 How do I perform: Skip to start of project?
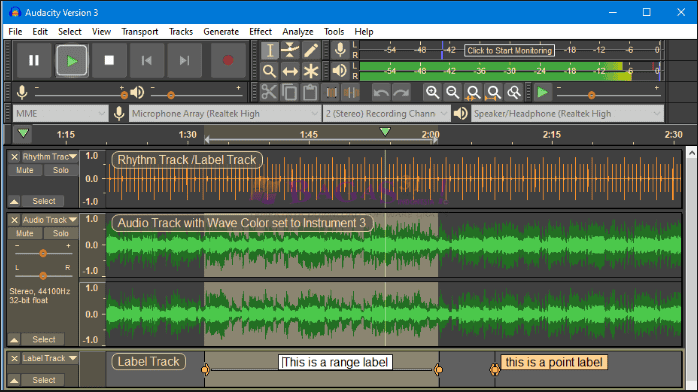click(x=146, y=60)
